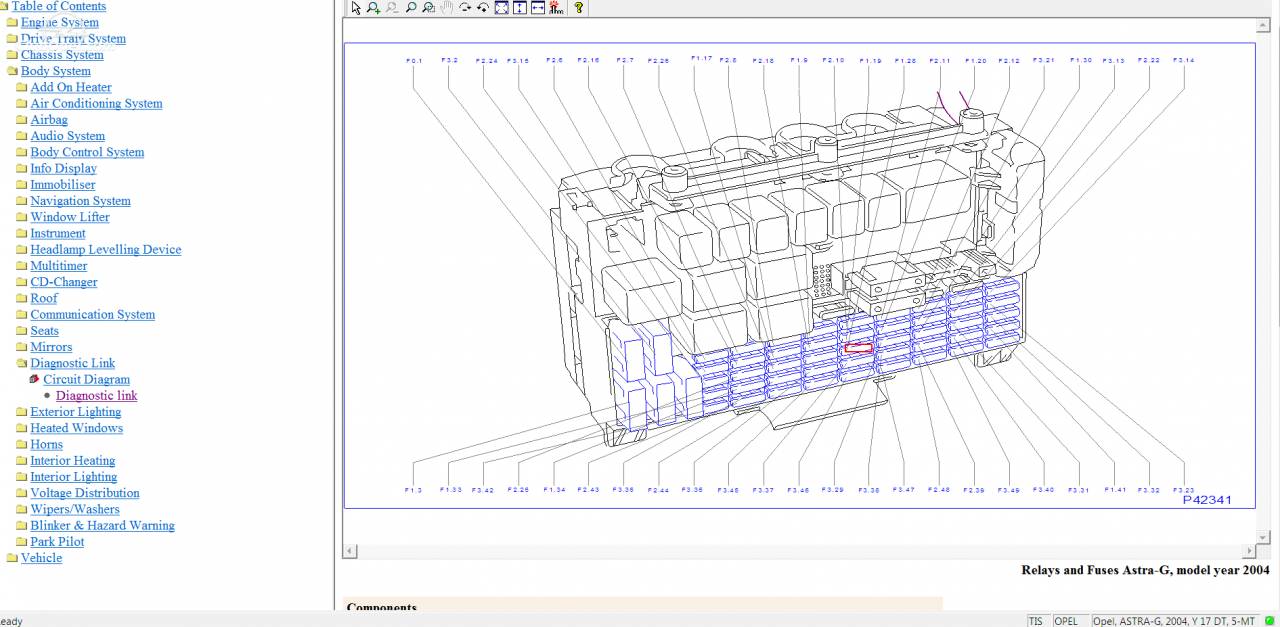Screen dimensions: 1280x627
Task: Fit the diagram to height
Action: click(x=520, y=8)
